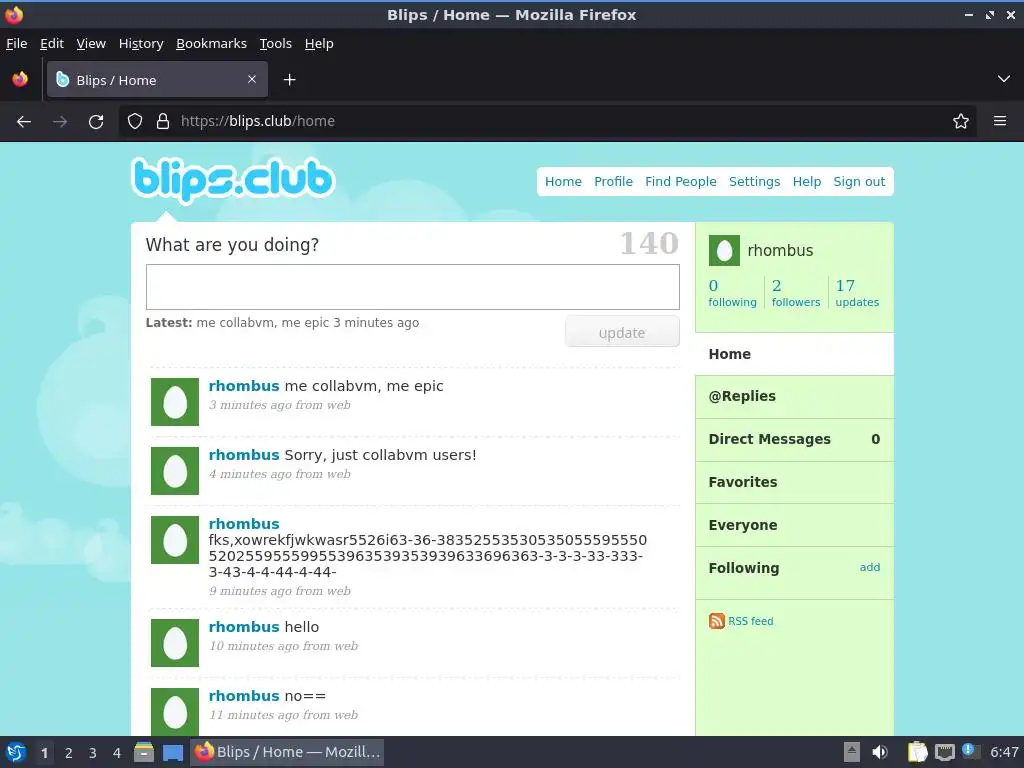Open the site Help link
The width and height of the screenshot is (1024, 768).
point(807,182)
